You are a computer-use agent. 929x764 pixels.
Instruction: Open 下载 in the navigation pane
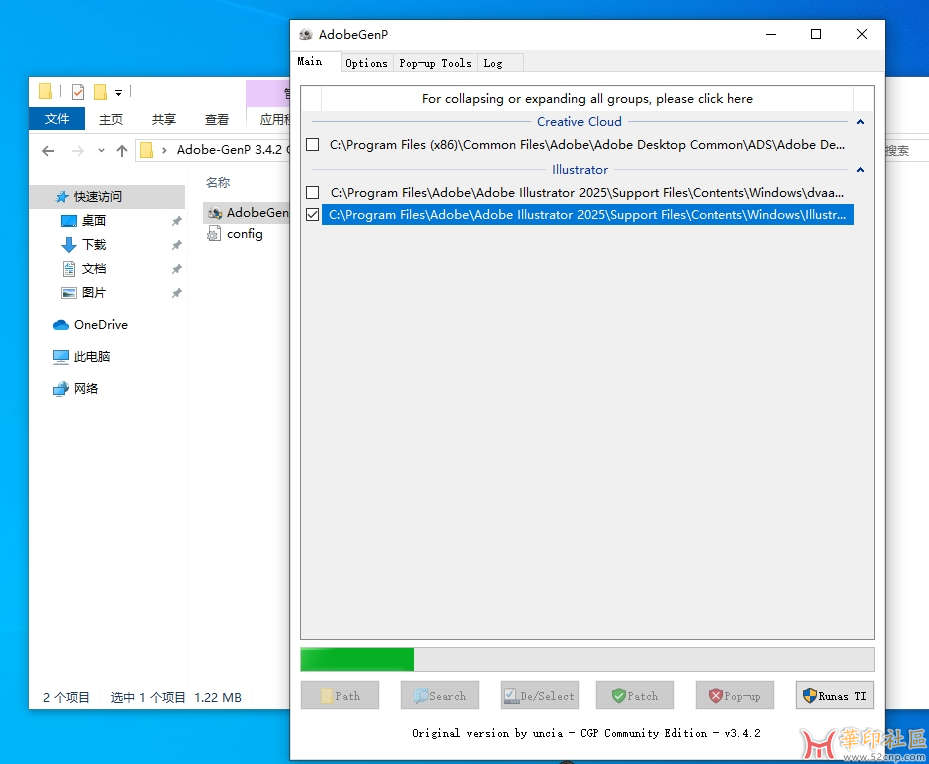(94, 245)
